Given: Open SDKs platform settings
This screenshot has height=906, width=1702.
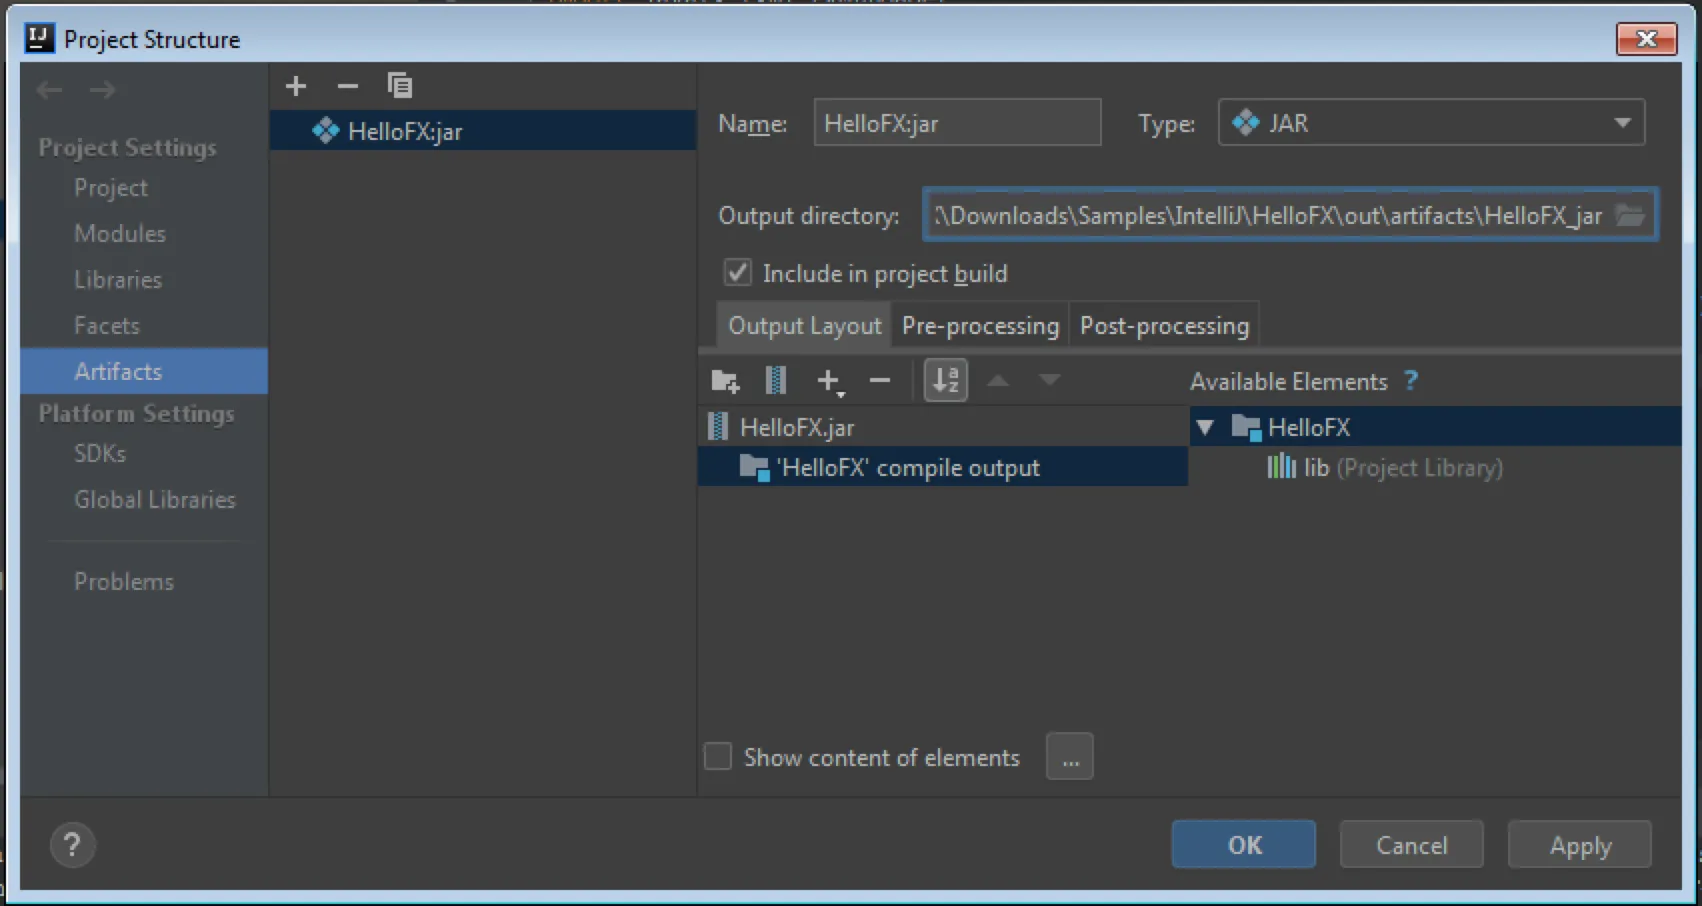Looking at the screenshot, I should pos(100,454).
